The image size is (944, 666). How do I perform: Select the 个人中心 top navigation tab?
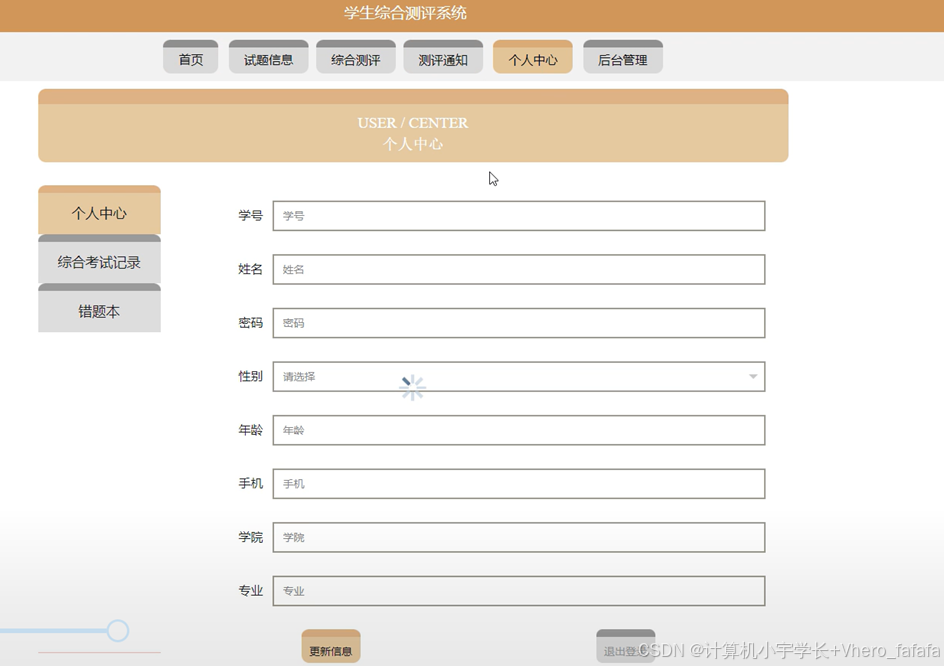[533, 57]
